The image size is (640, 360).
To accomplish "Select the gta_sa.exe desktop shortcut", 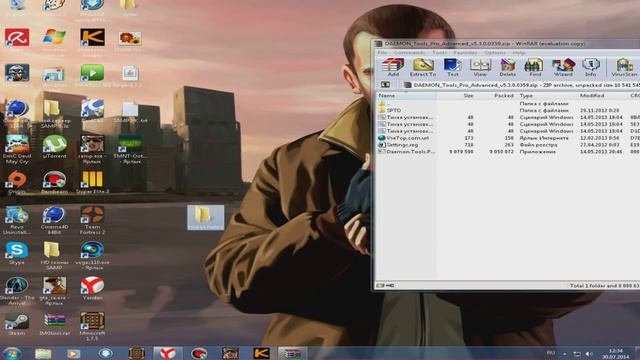I will tap(54, 291).
